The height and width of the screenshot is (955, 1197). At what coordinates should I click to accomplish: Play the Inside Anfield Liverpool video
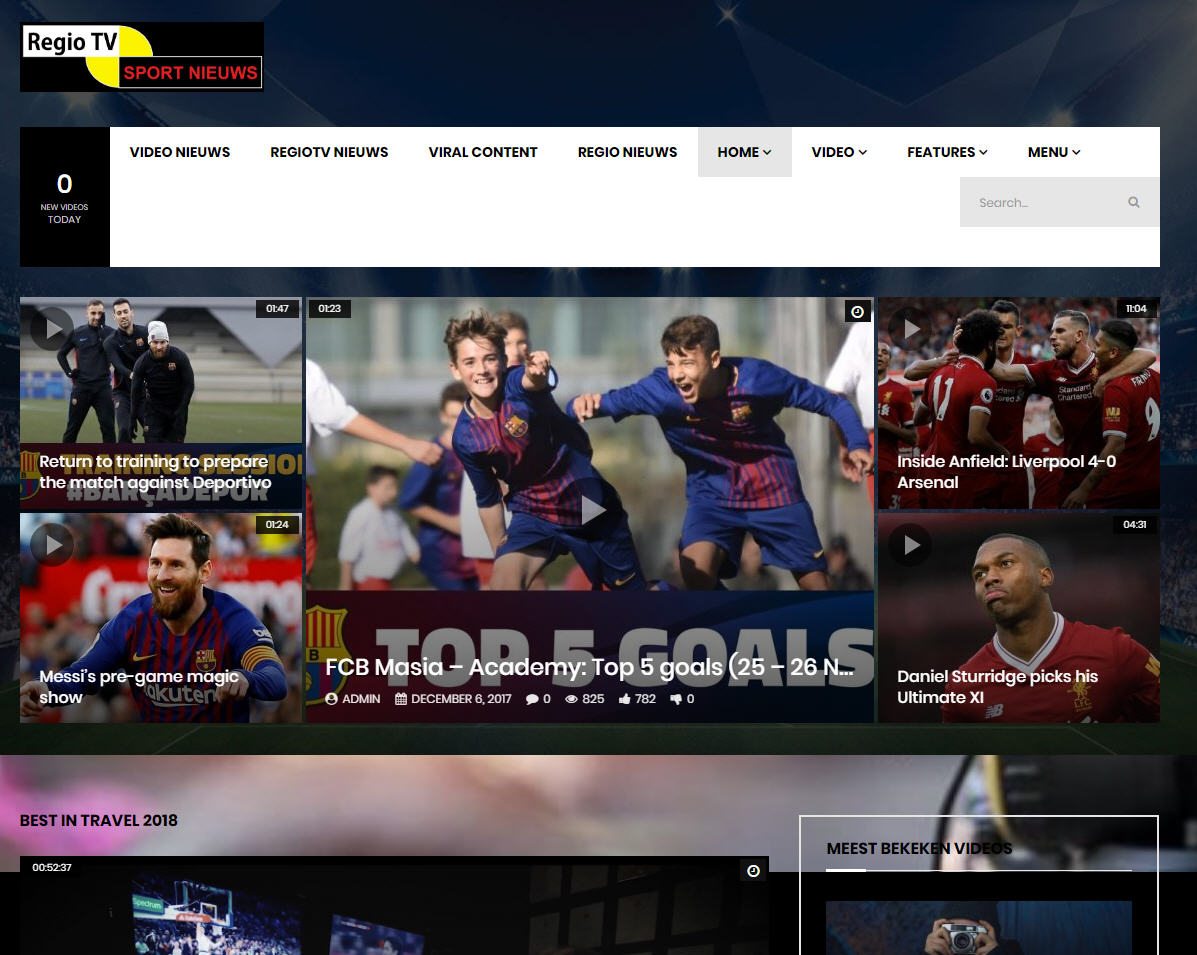[910, 329]
